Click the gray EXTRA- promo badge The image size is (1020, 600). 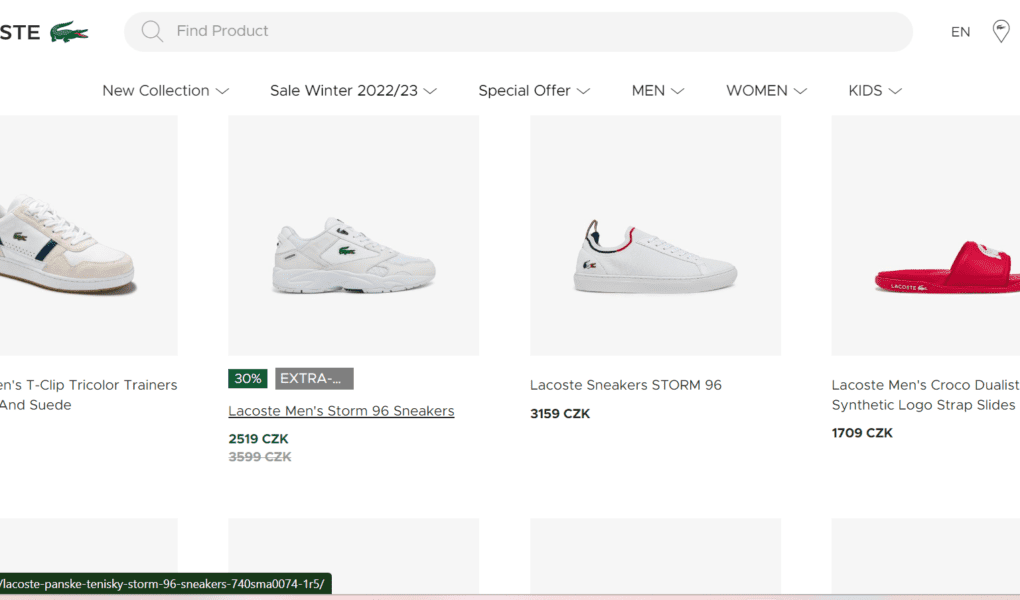pyautogui.click(x=314, y=379)
